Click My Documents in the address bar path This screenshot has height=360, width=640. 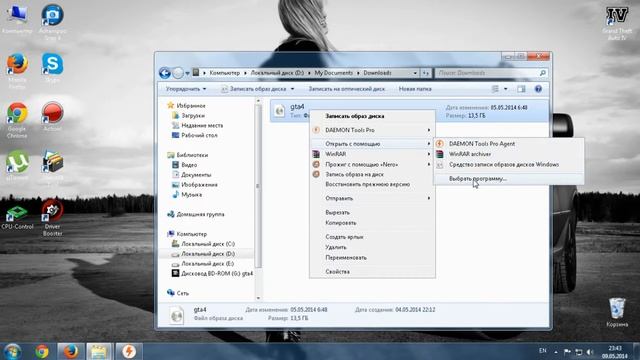tap(333, 73)
